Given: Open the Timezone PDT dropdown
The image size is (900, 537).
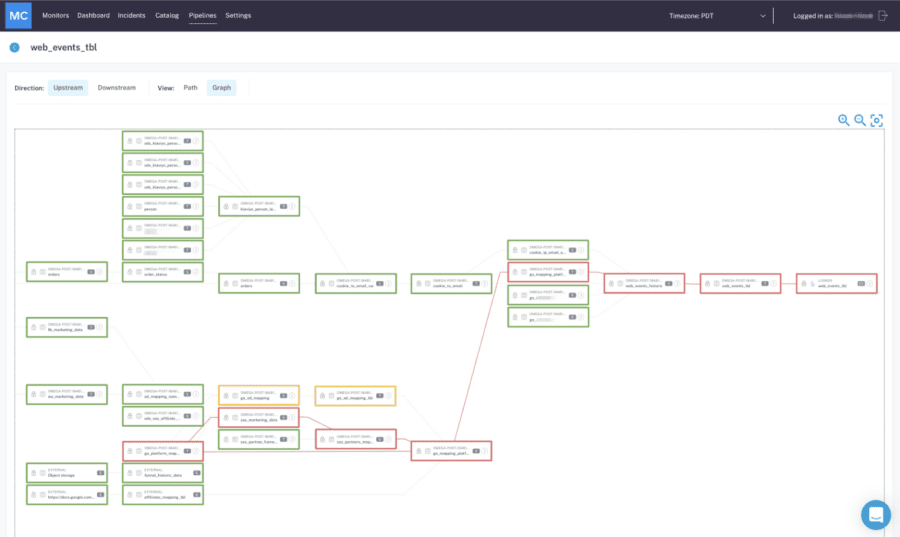Looking at the screenshot, I should [x=717, y=16].
